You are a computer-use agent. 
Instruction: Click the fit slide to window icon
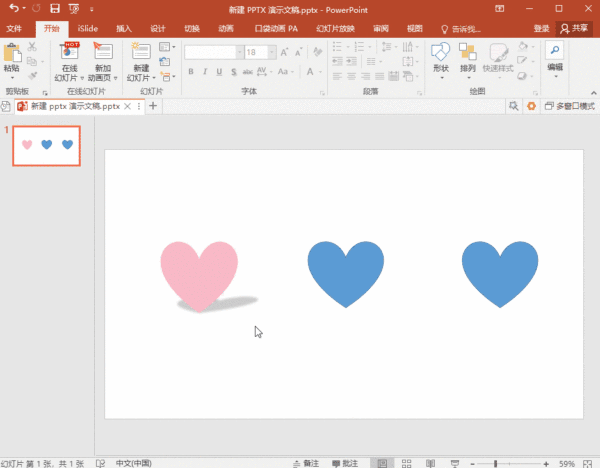coord(587,463)
